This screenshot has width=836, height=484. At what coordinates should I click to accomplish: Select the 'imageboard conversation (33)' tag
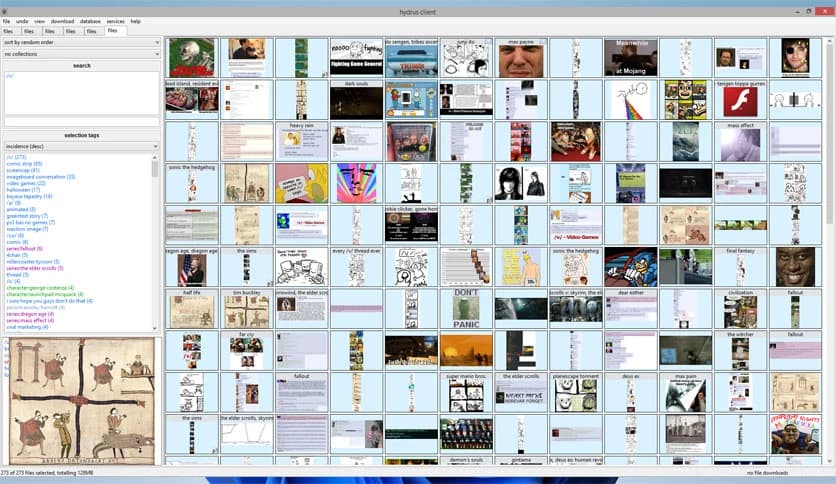click(41, 176)
